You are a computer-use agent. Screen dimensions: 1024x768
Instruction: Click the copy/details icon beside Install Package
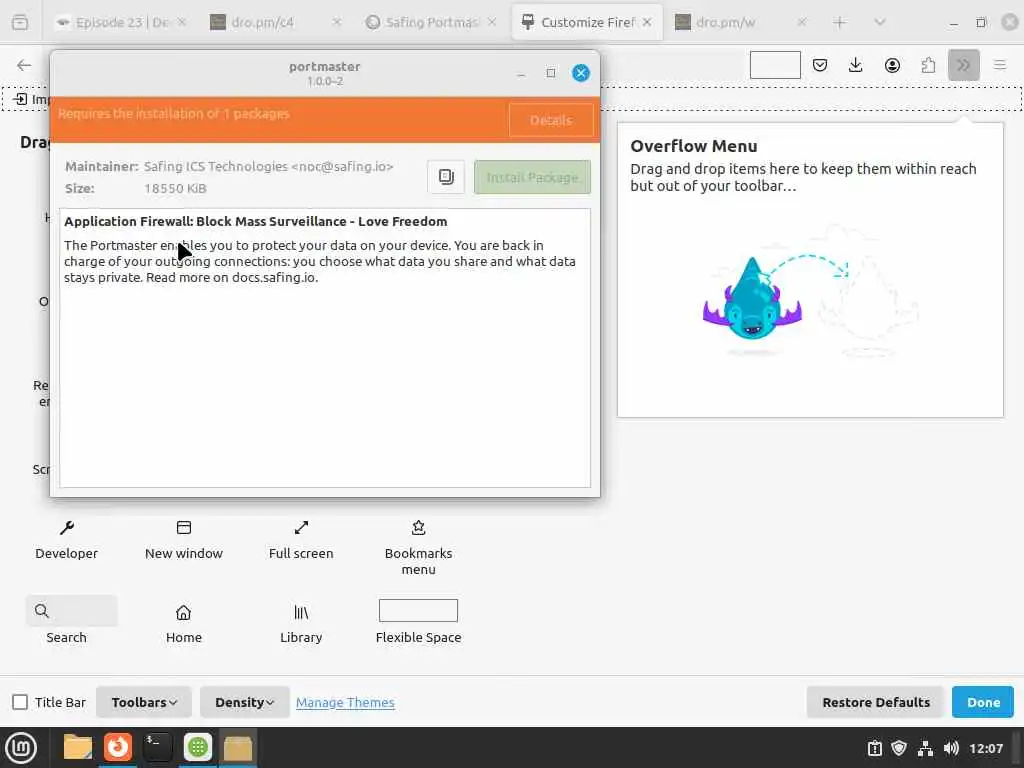[446, 177]
